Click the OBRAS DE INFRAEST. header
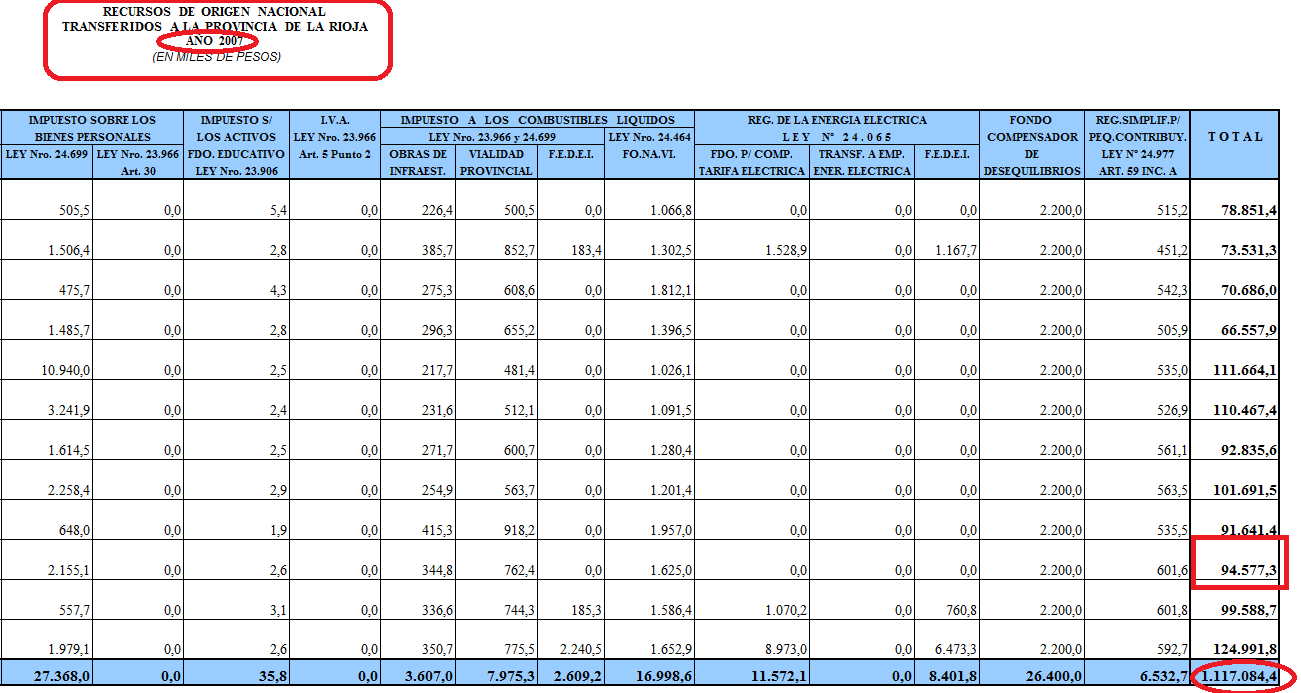 [418, 162]
